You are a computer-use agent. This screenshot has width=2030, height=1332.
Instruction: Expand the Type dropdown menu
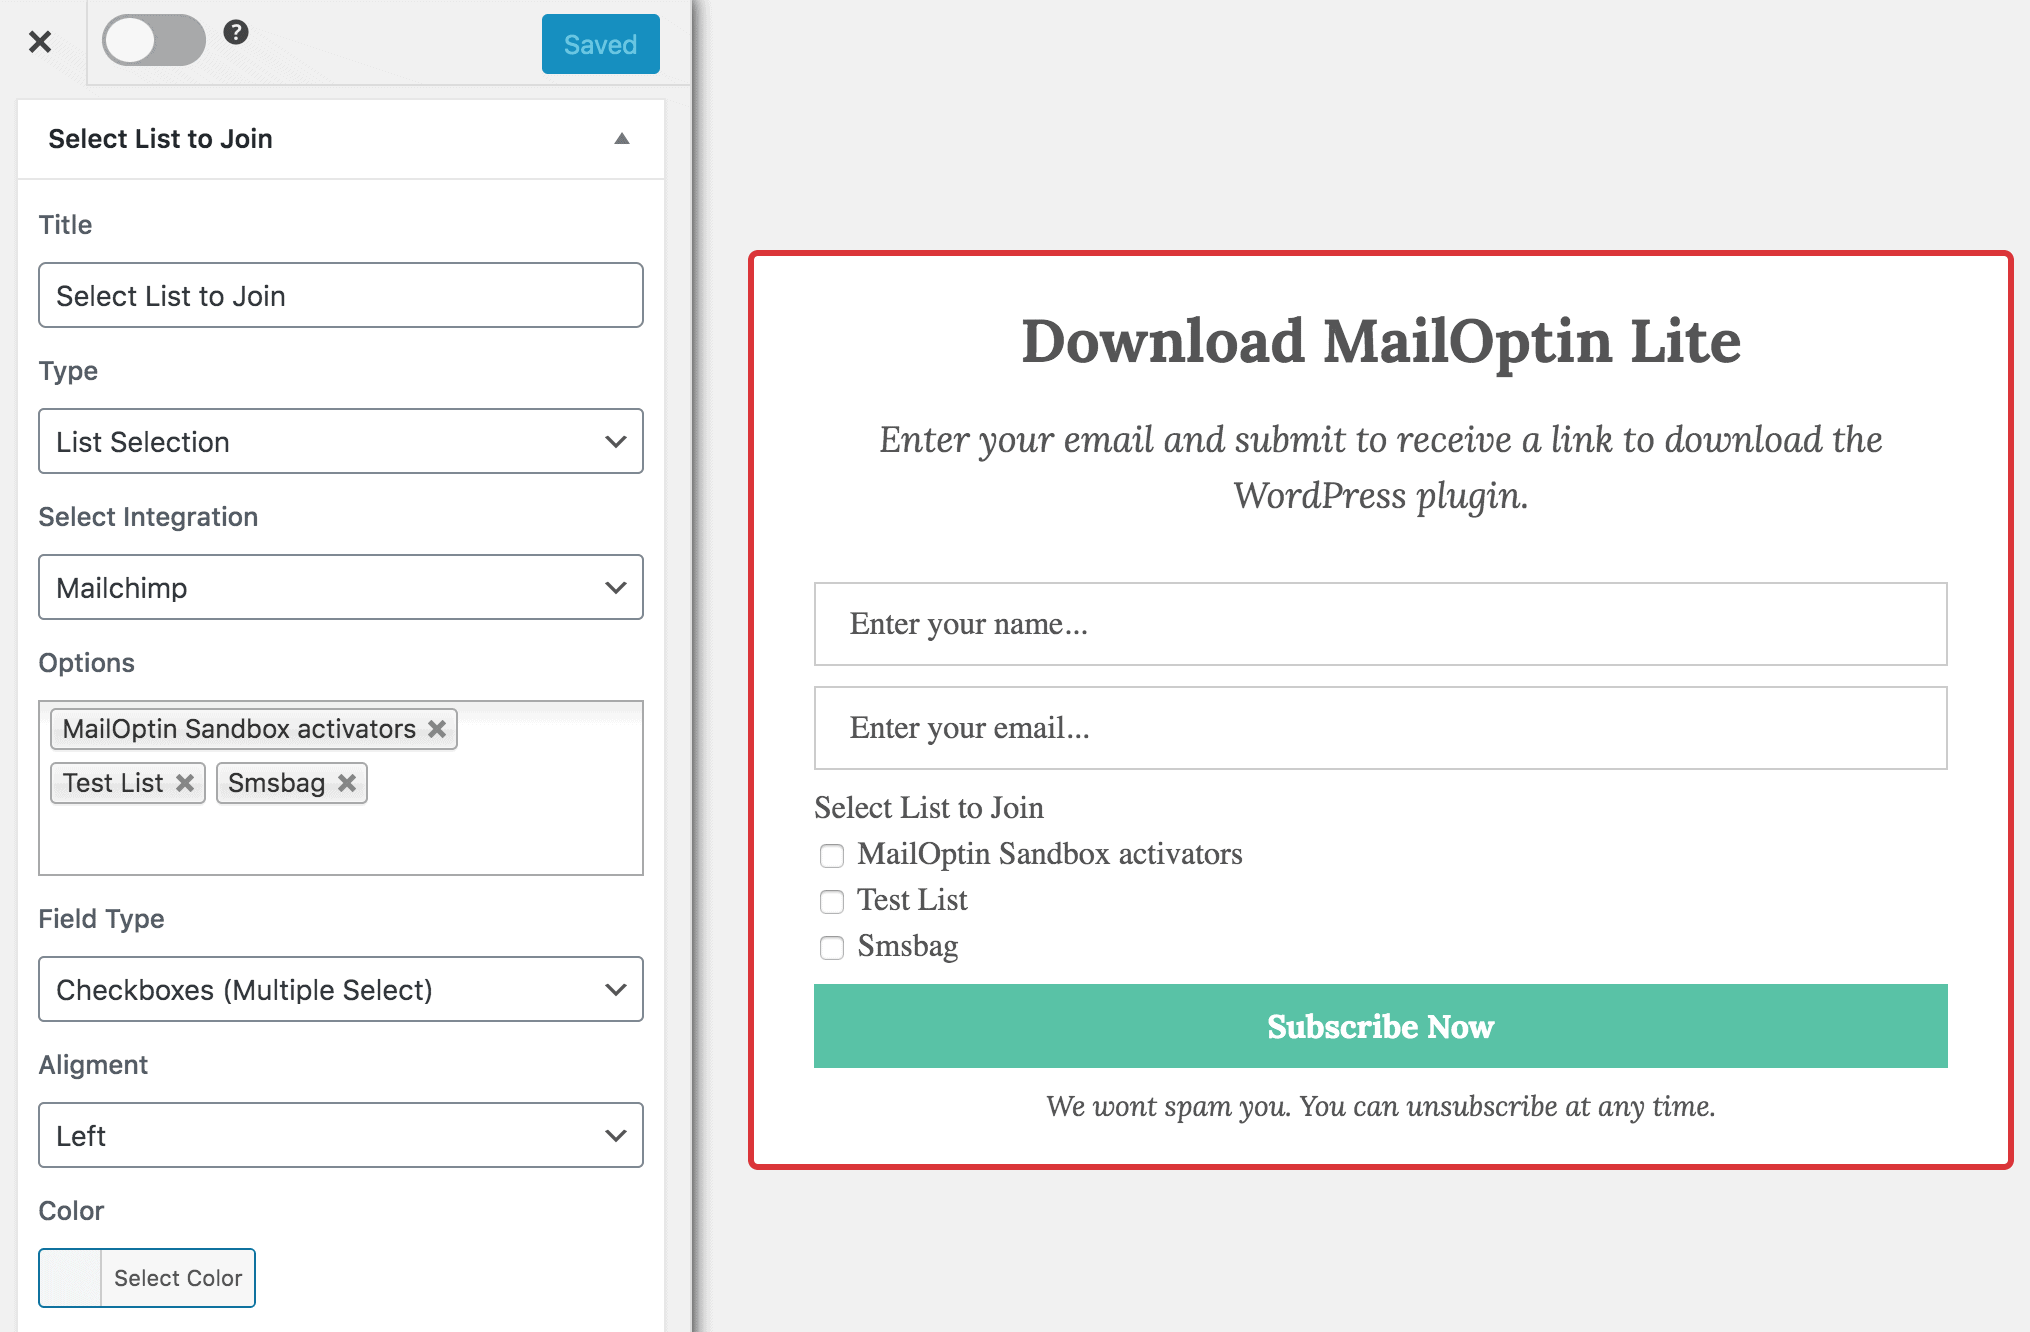(x=337, y=442)
